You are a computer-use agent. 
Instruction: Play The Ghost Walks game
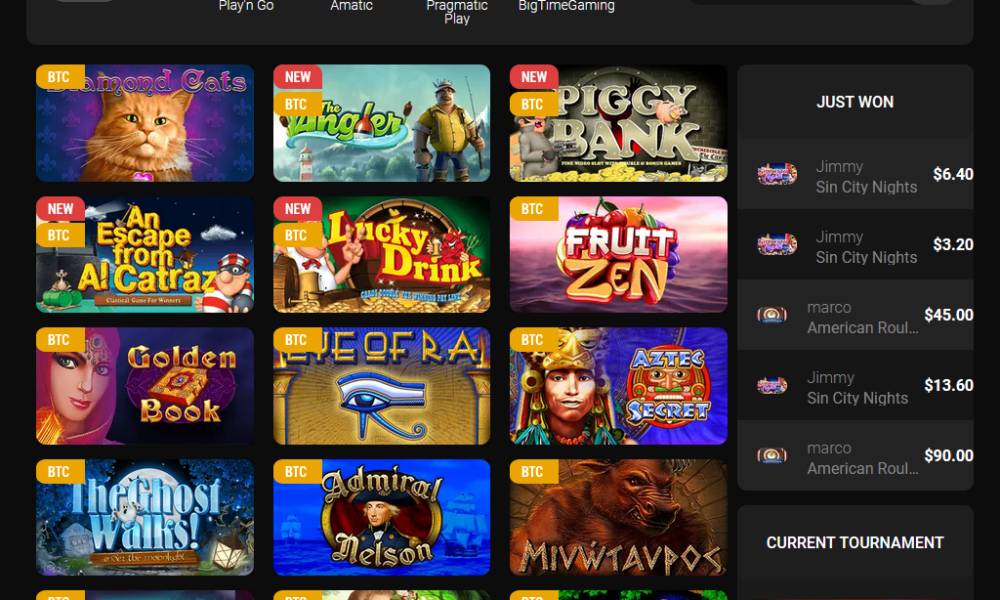coord(145,517)
